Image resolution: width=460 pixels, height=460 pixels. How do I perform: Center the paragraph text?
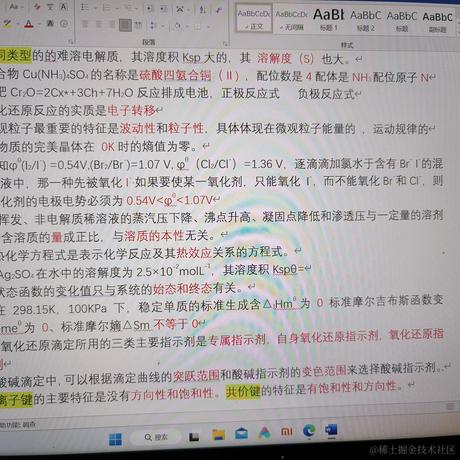(99, 24)
